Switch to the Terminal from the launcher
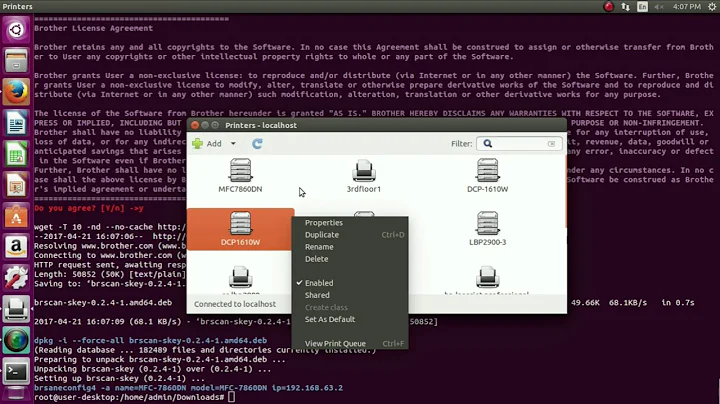Image resolution: width=720 pixels, height=404 pixels. click(x=16, y=371)
